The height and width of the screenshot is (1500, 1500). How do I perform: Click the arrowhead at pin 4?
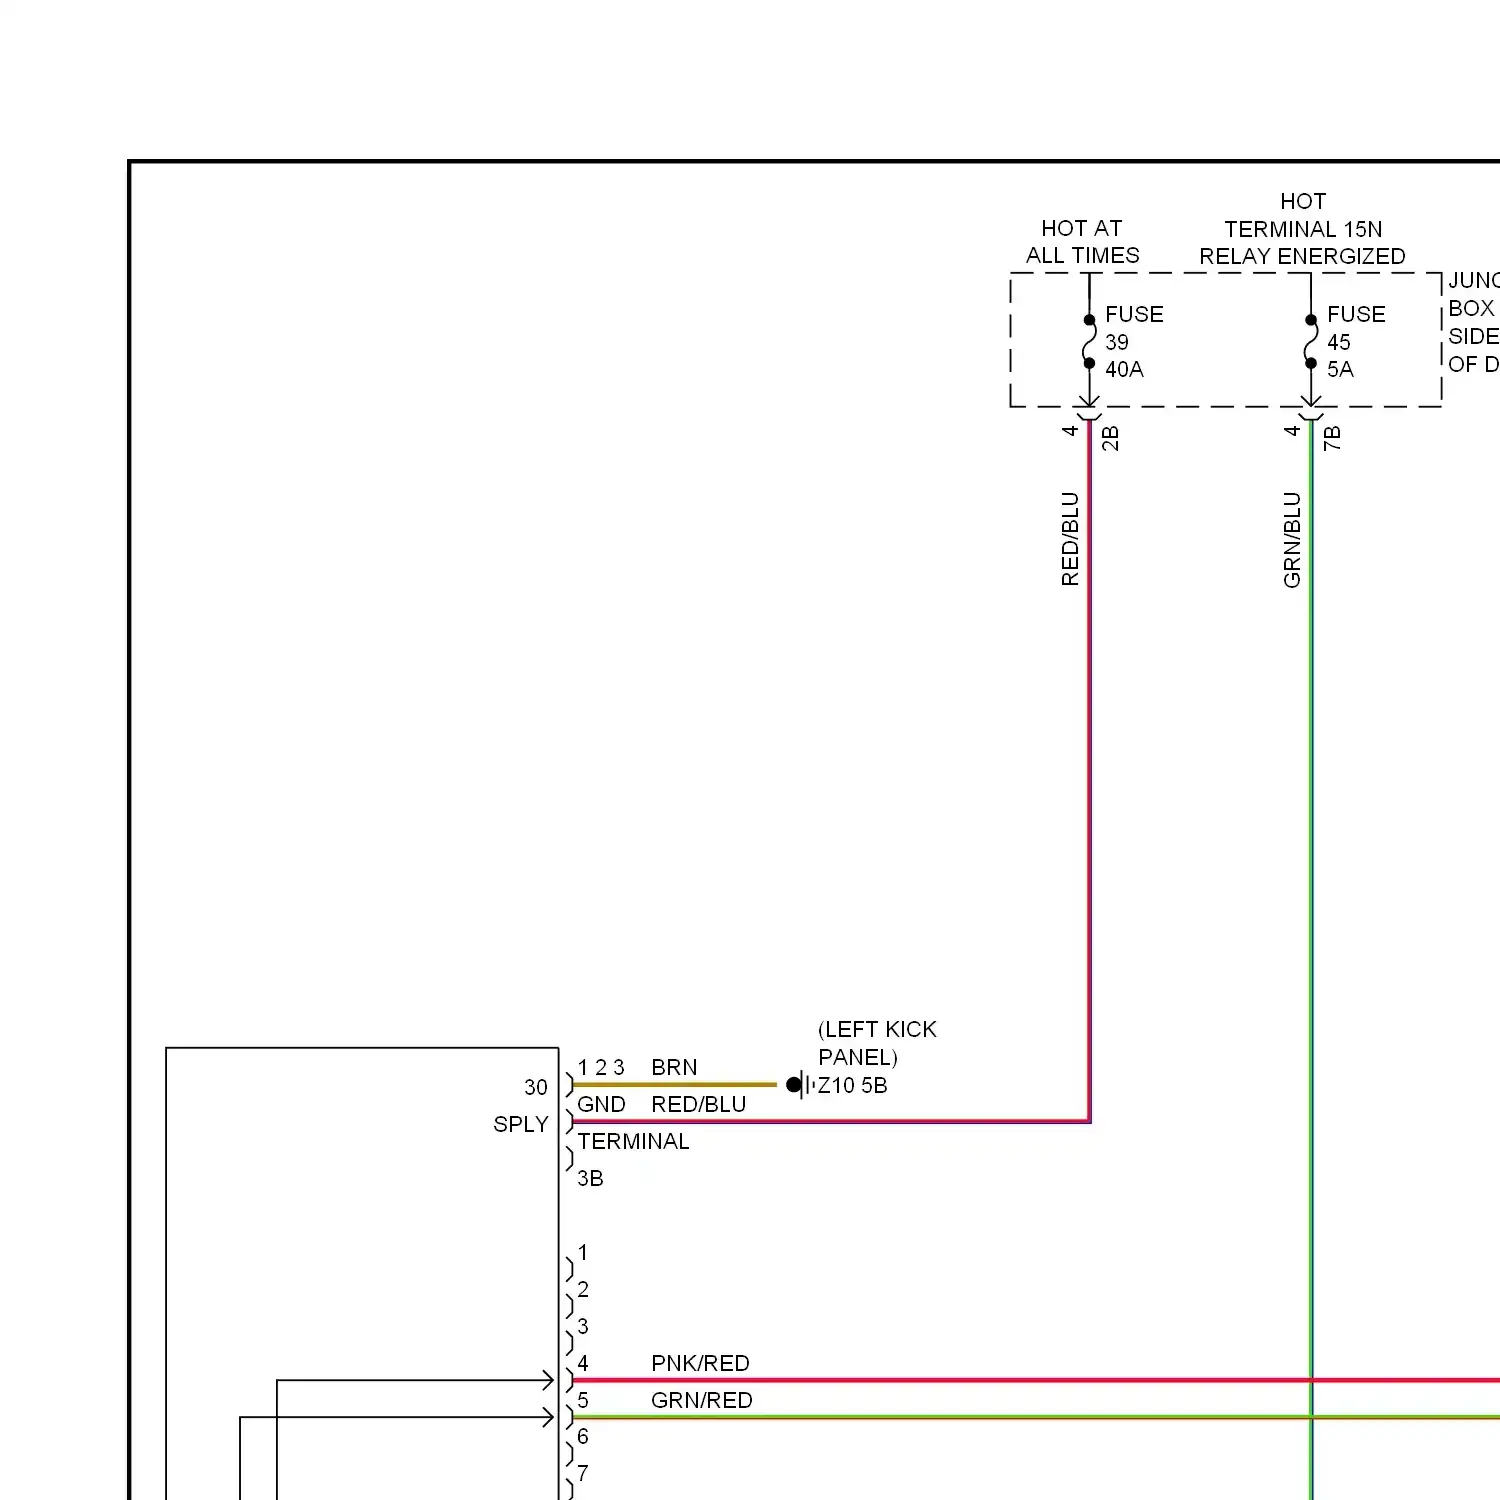pyautogui.click(x=547, y=1380)
